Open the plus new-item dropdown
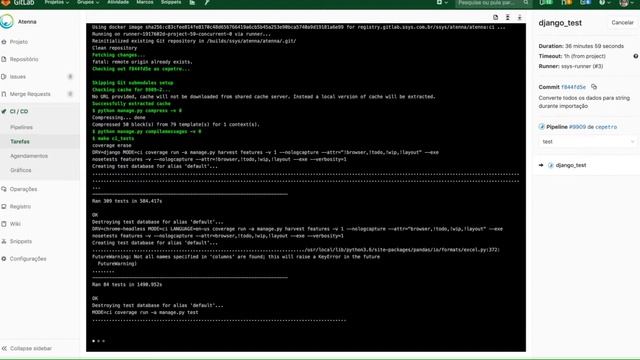The width and height of the screenshot is (640, 360). (442, 2)
